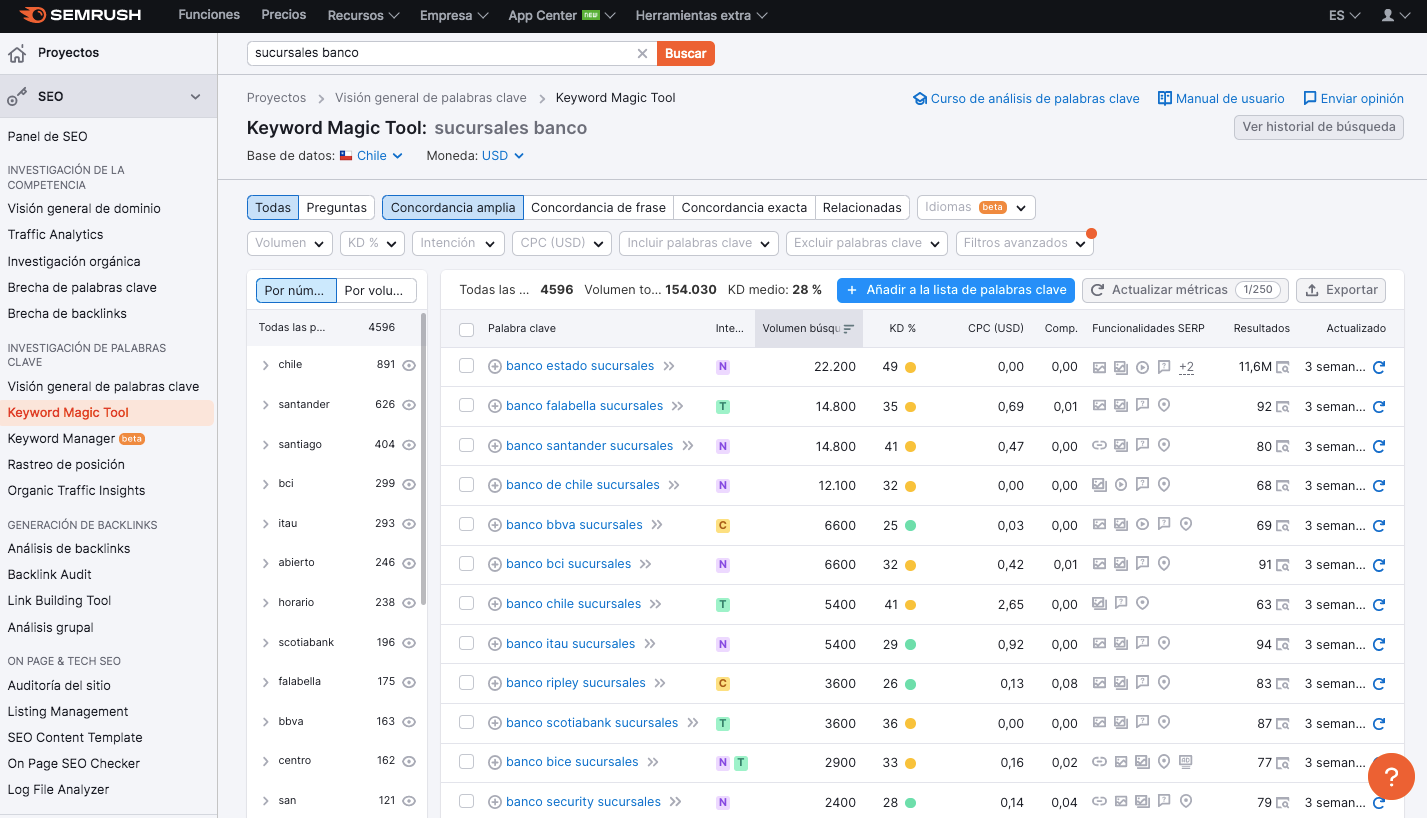This screenshot has height=818, width=1427.
Task: Click sort icon in Volumen búsqueda column
Action: pos(849,328)
